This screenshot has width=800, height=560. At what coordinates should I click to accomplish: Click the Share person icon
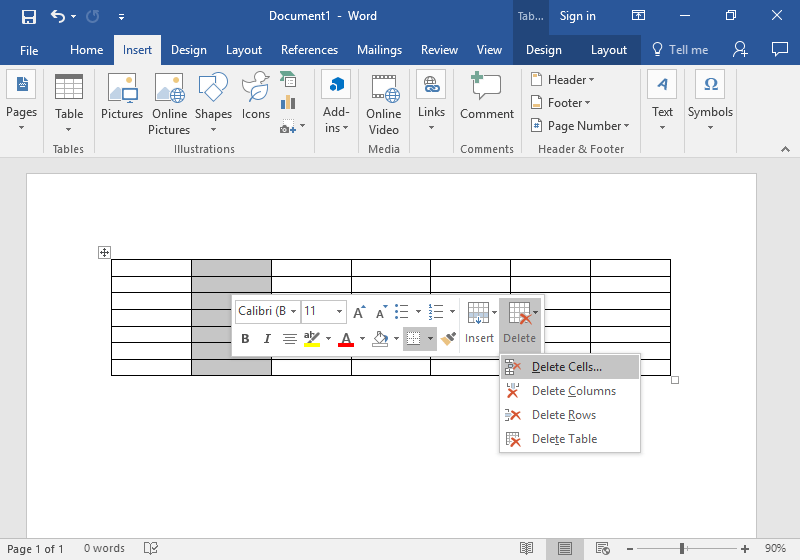pyautogui.click(x=740, y=49)
